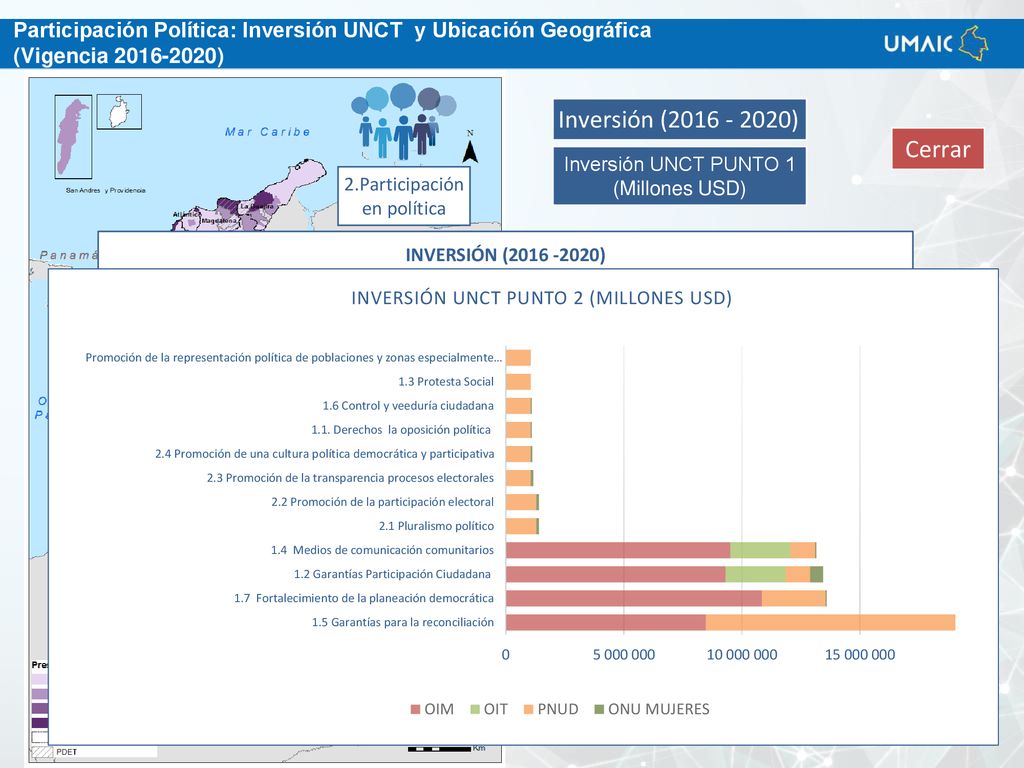Image resolution: width=1024 pixels, height=768 pixels.
Task: Select the OIT segment of bar 1.2
Action: (755, 574)
